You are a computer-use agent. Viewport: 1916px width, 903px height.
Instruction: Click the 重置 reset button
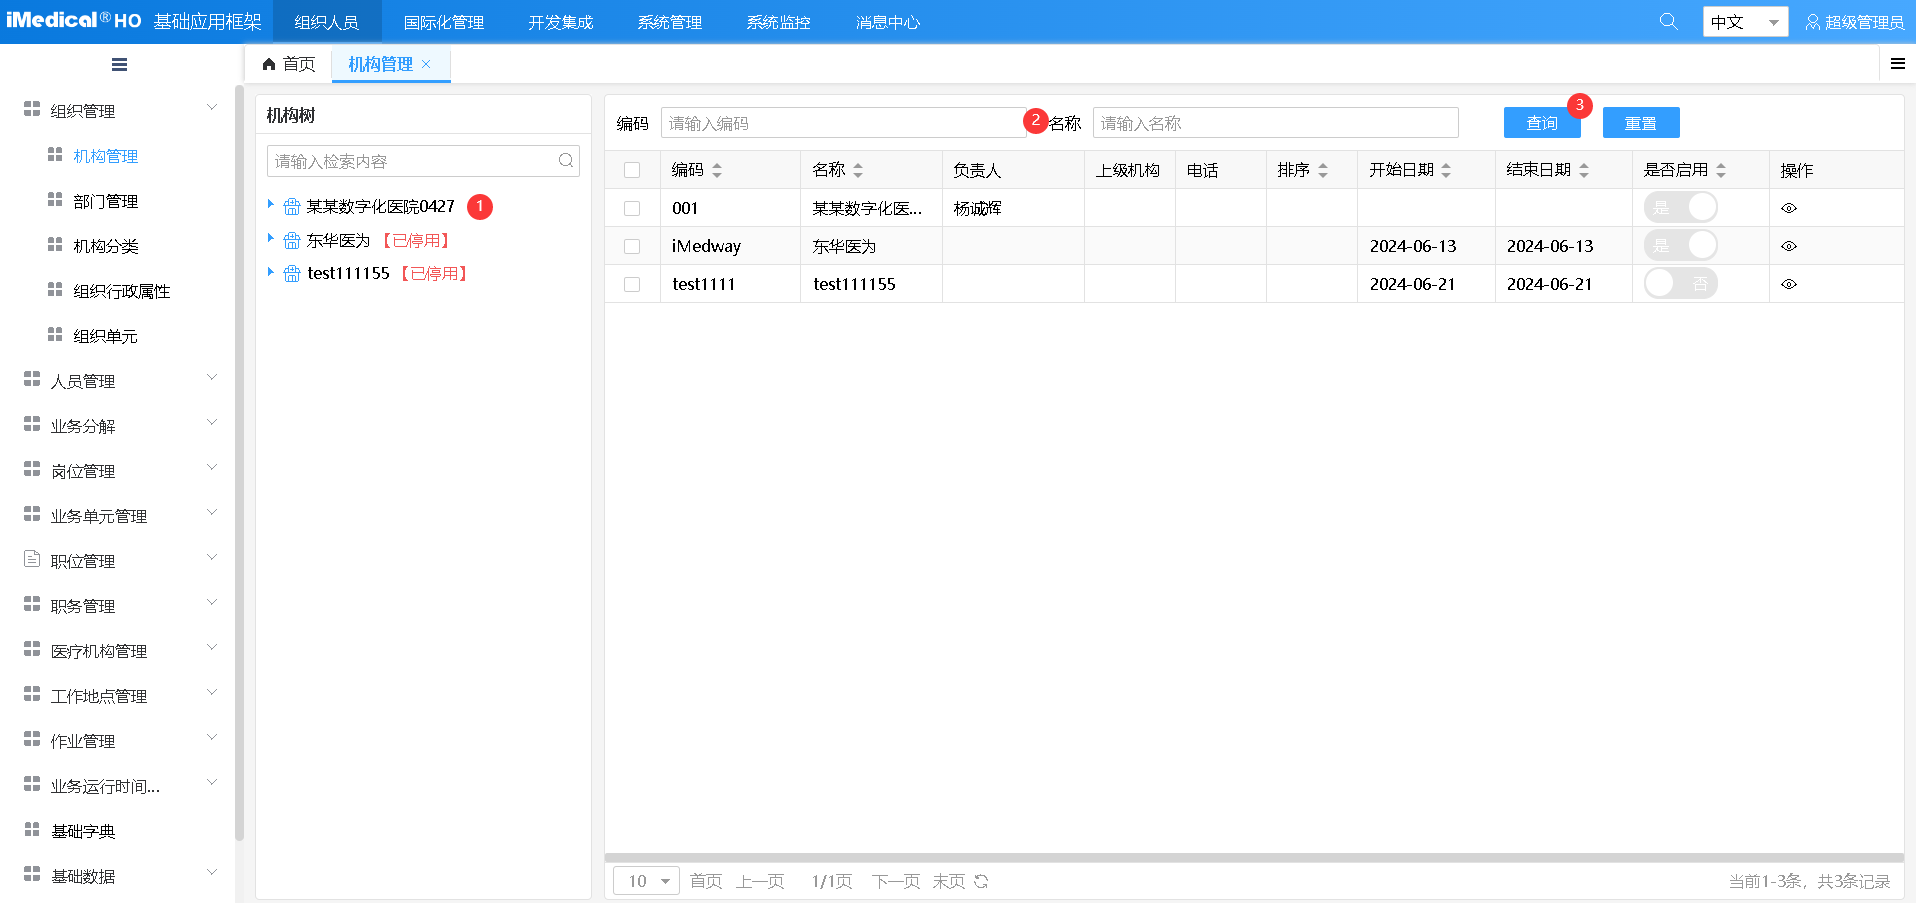(1640, 122)
